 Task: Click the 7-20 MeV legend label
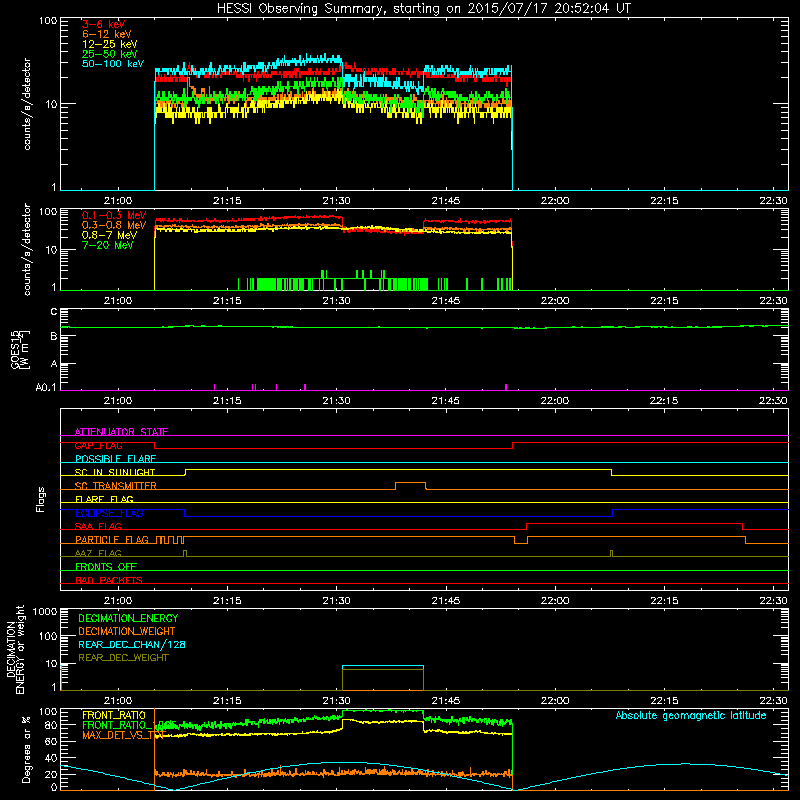click(108, 245)
